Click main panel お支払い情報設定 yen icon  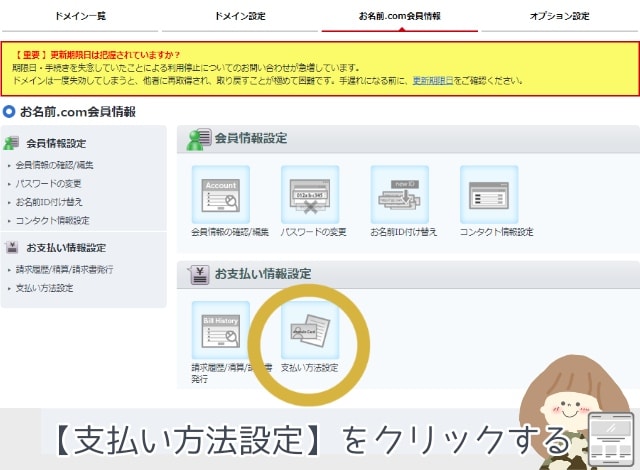pos(199,275)
